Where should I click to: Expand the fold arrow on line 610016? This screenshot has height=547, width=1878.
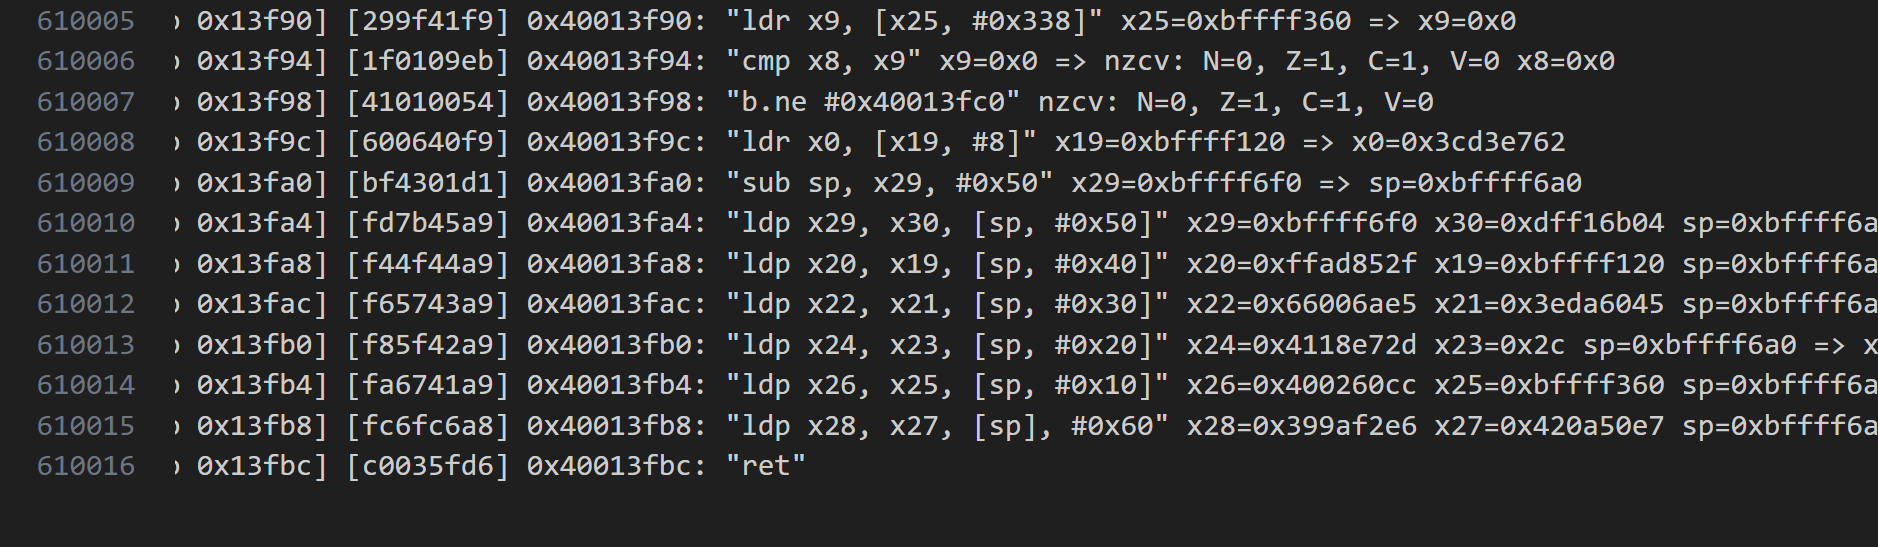176,466
